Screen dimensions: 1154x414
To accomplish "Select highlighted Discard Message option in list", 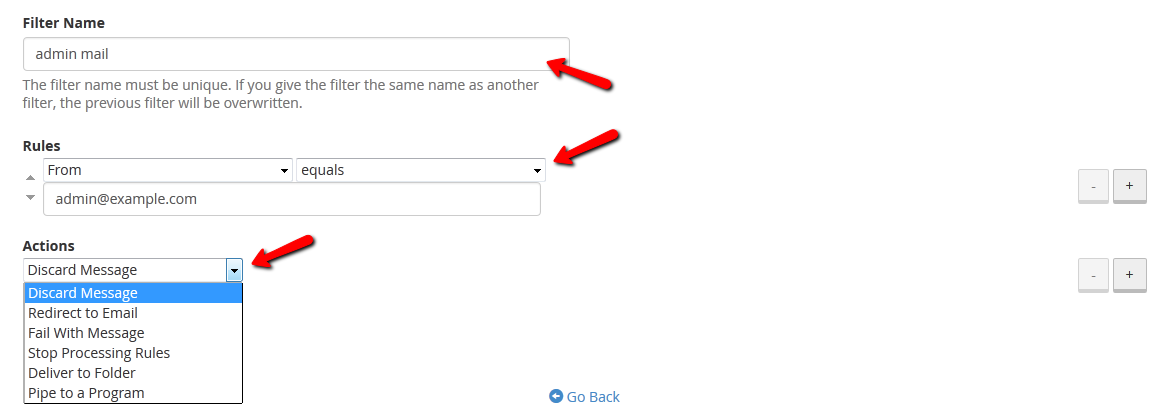I will coord(133,293).
